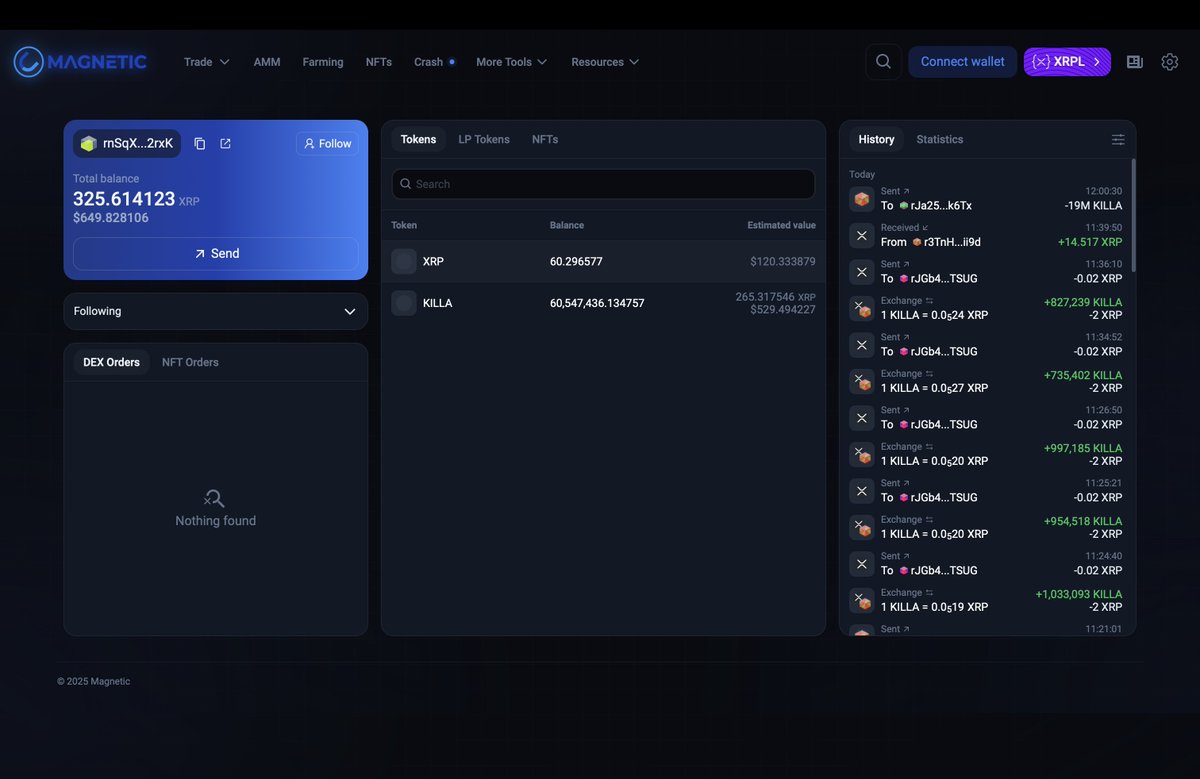
Task: Click KILLA balance 60,547,436.134757
Action: [x=597, y=303]
